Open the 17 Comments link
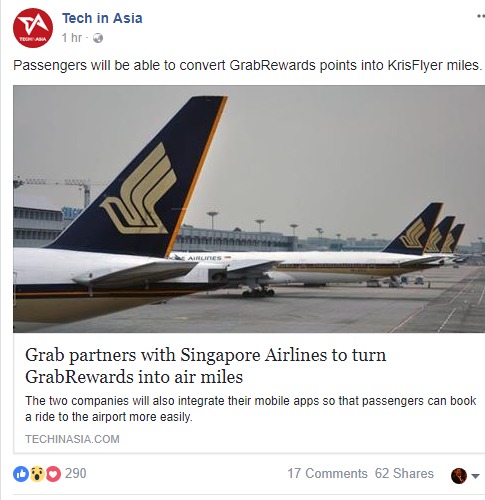 327,474
